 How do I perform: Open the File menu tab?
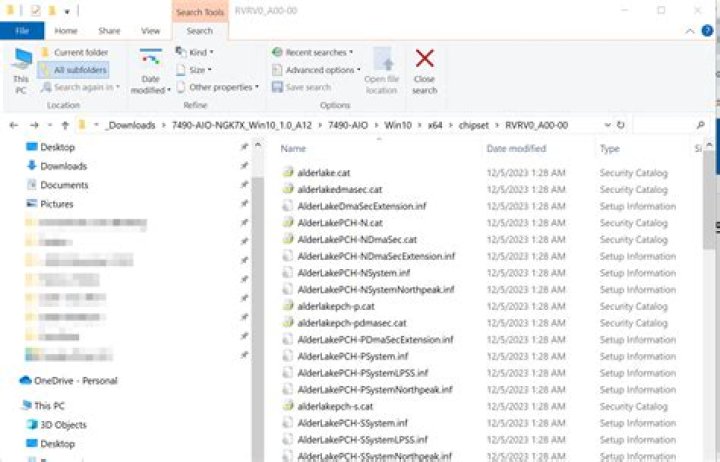(22, 31)
